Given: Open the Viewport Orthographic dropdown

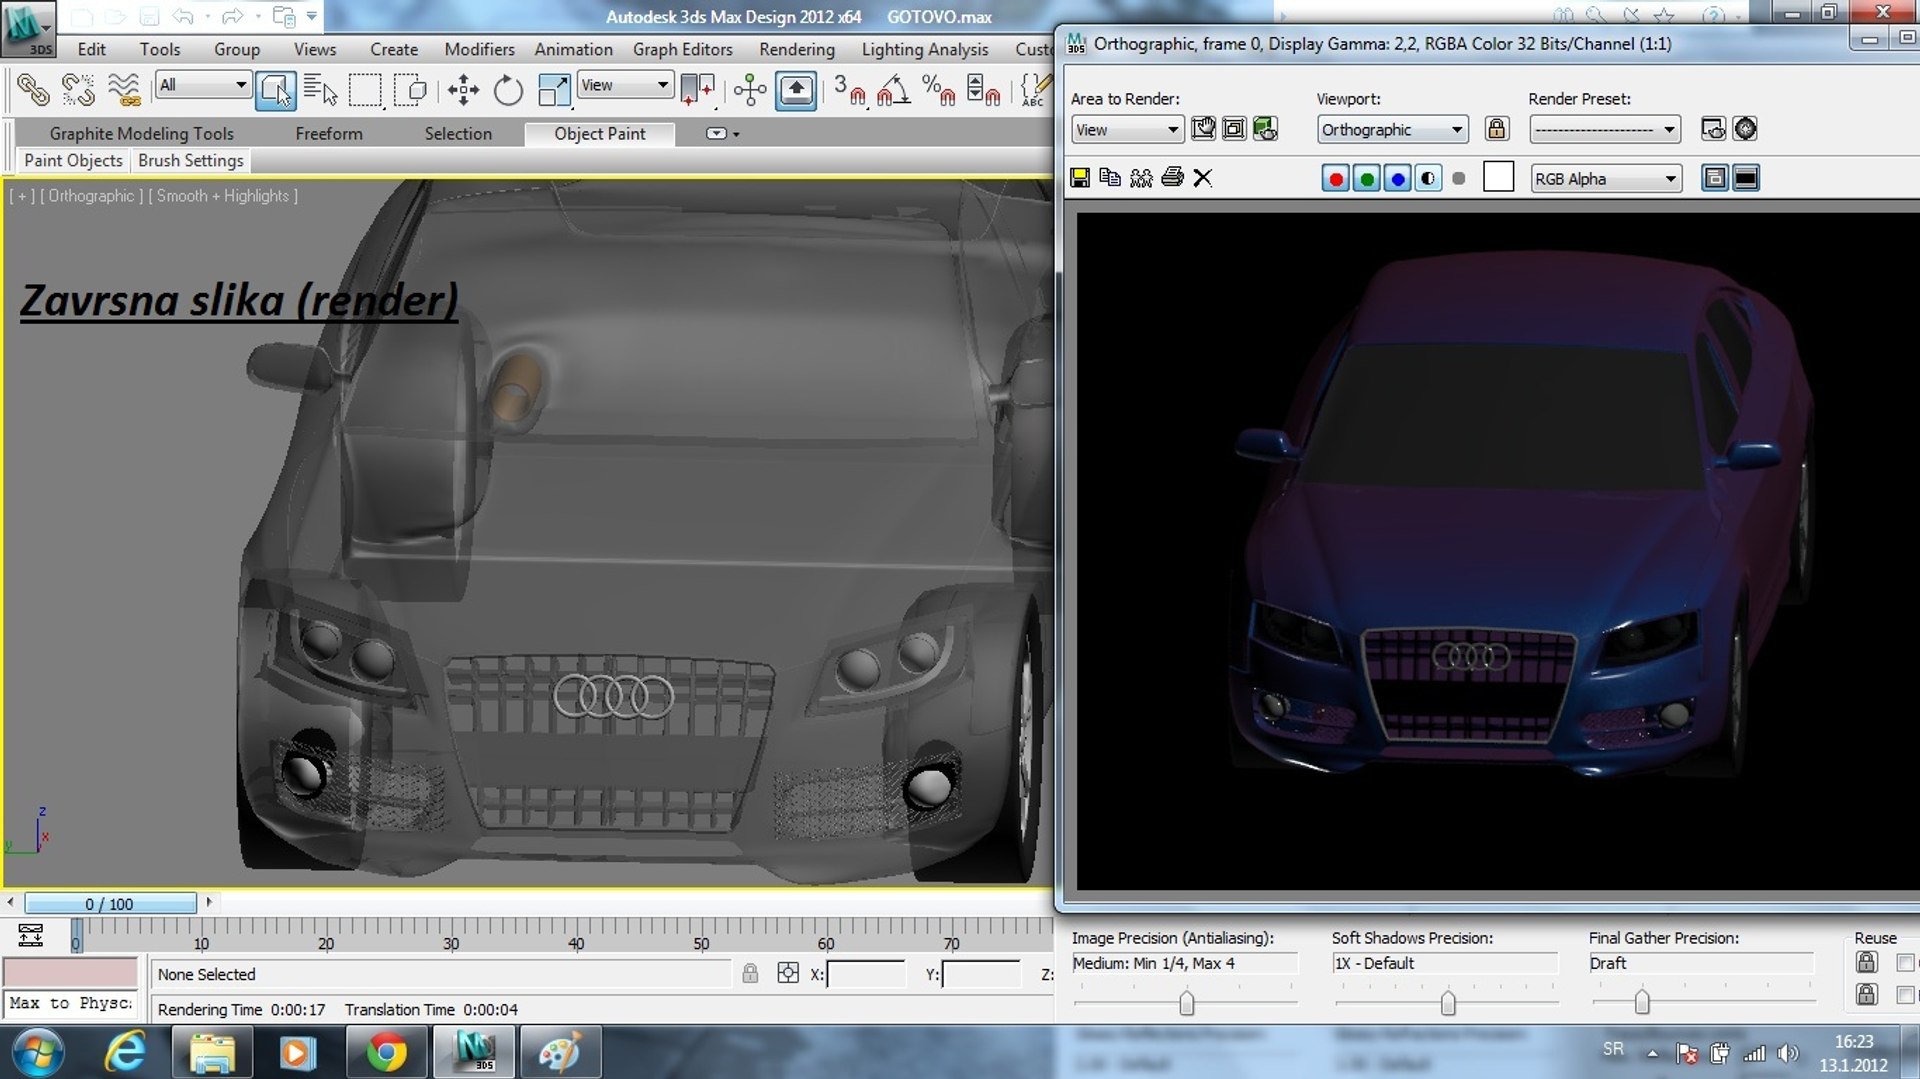Looking at the screenshot, I should click(1393, 130).
